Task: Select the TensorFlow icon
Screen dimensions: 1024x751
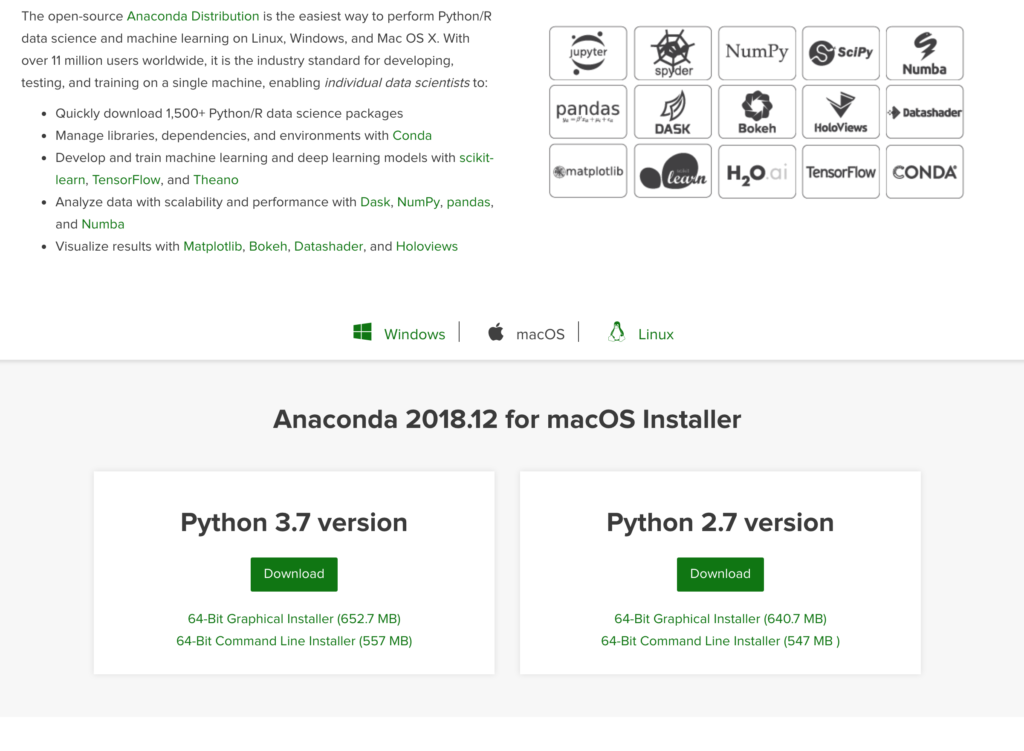Action: (840, 171)
